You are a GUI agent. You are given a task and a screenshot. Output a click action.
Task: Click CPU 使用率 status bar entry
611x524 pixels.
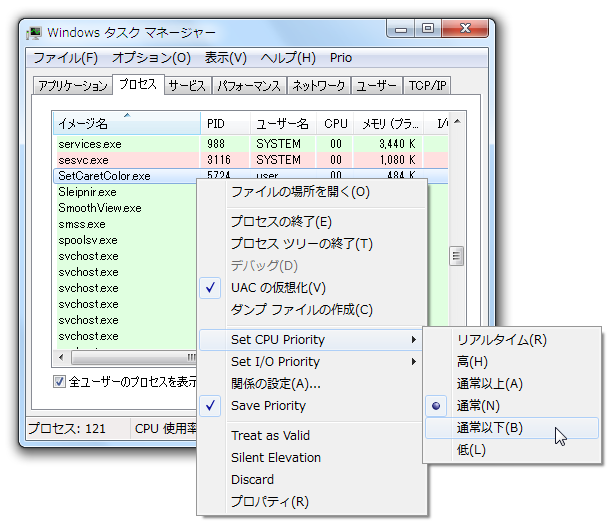(x=166, y=429)
